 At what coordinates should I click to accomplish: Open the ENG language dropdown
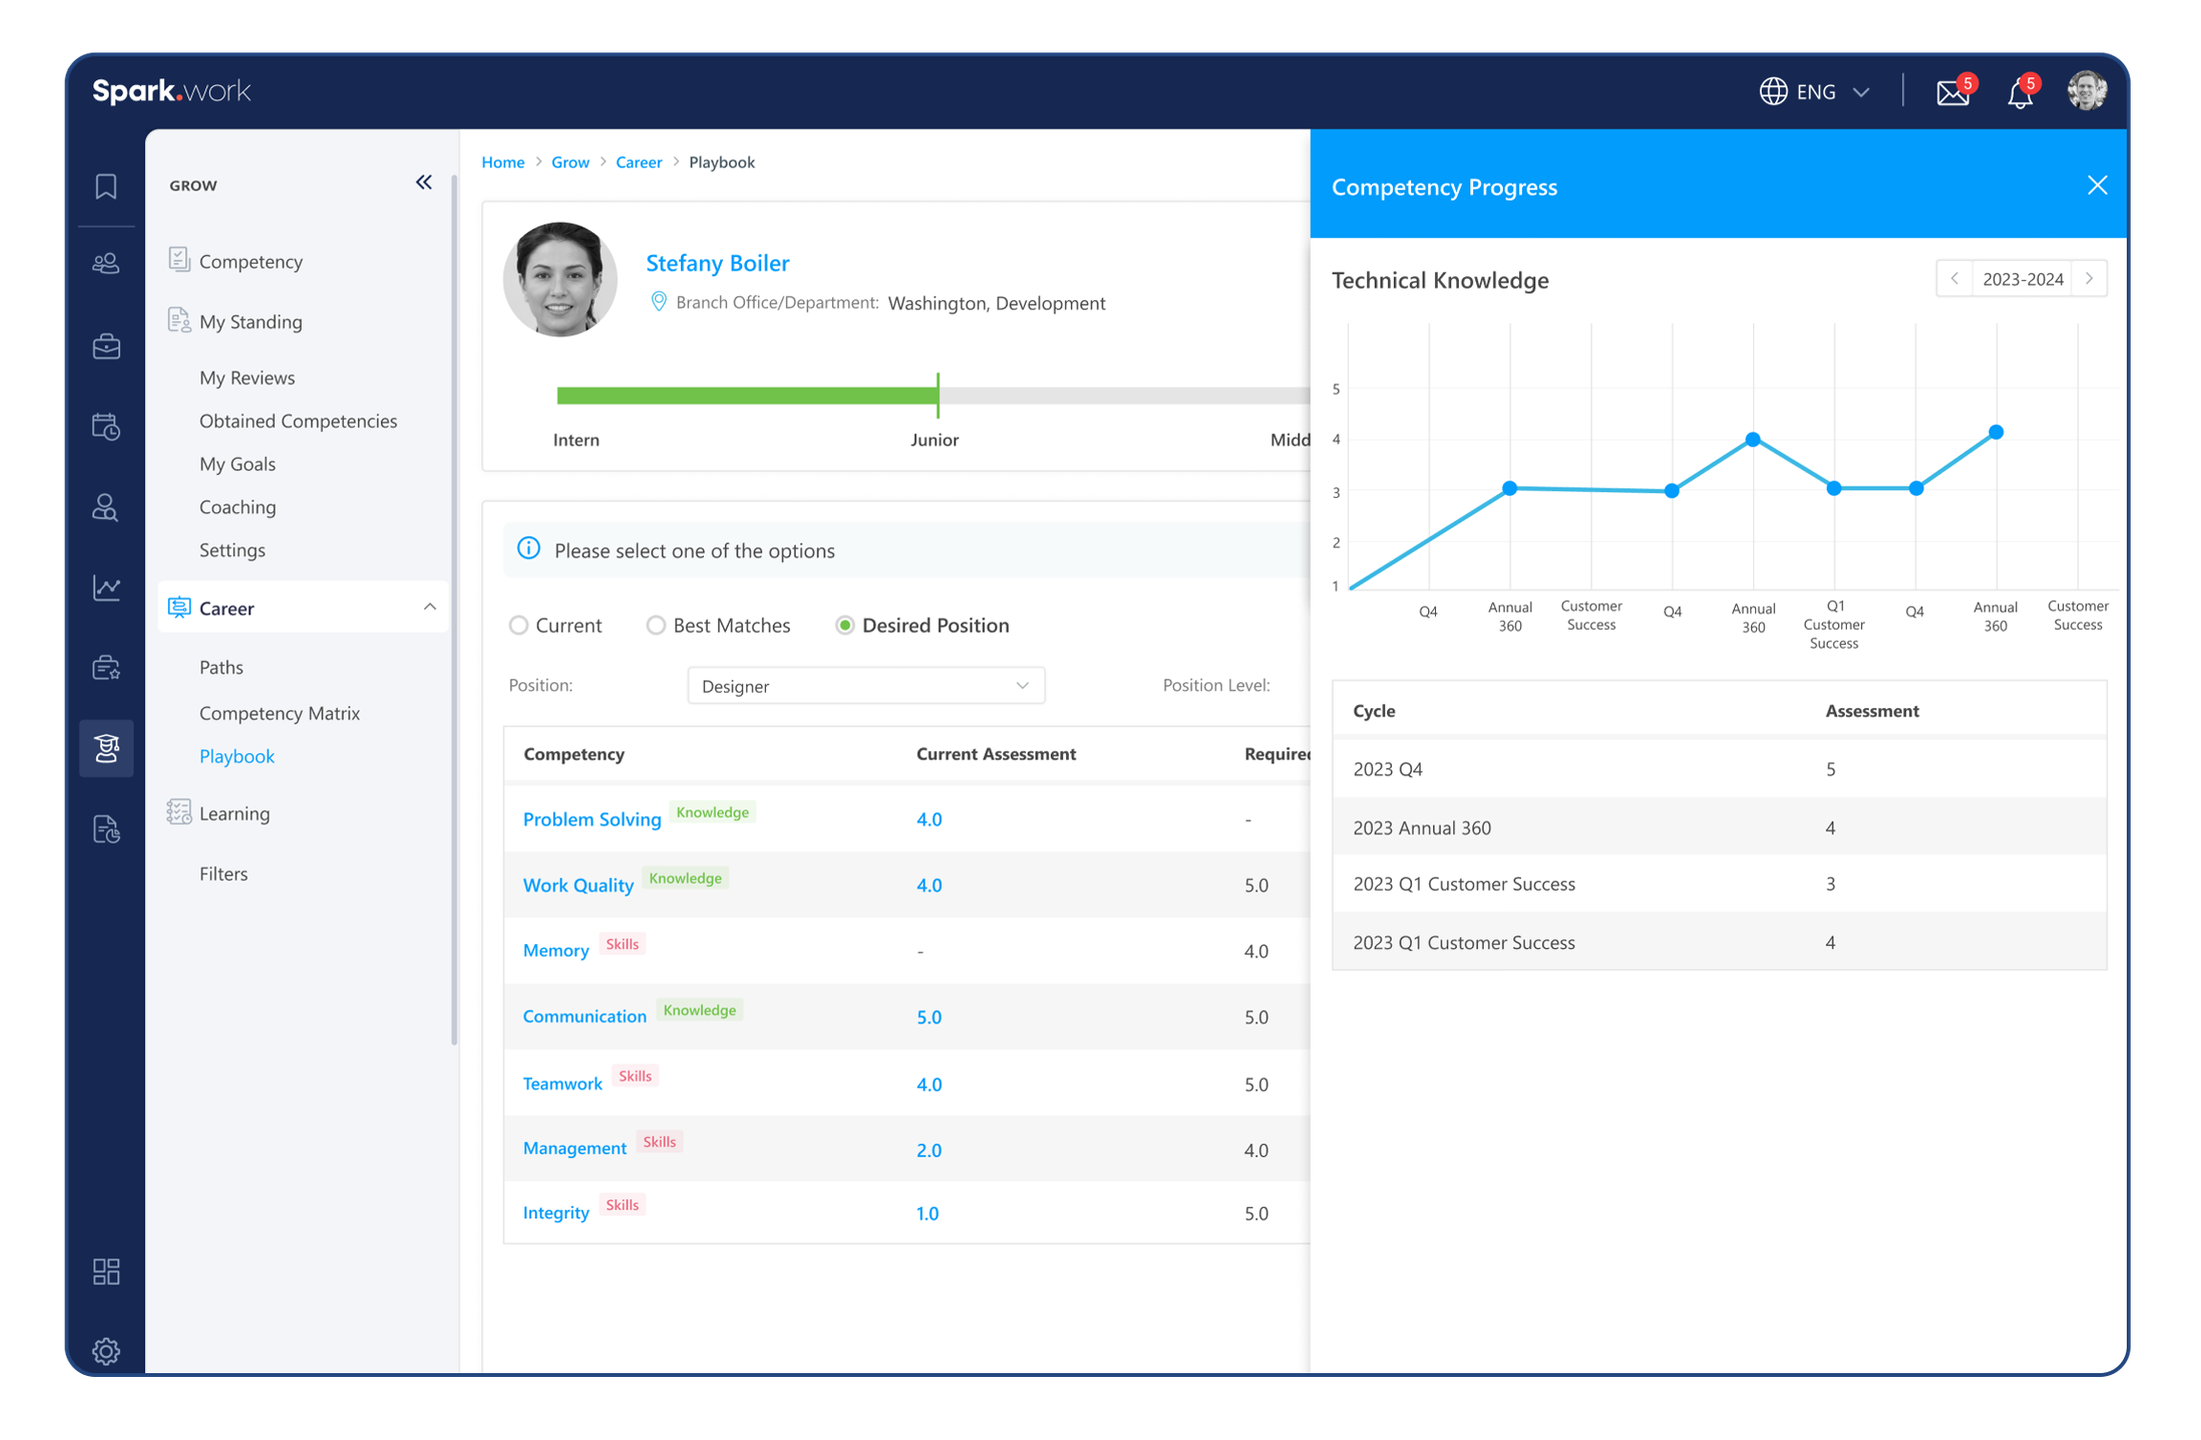(1815, 92)
